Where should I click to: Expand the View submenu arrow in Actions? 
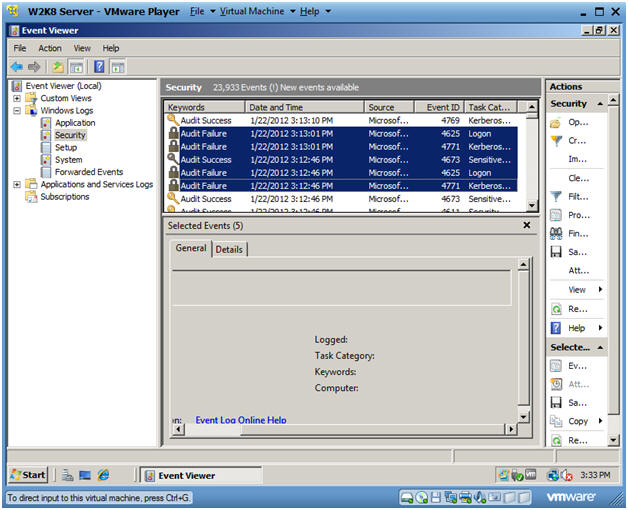(600, 289)
